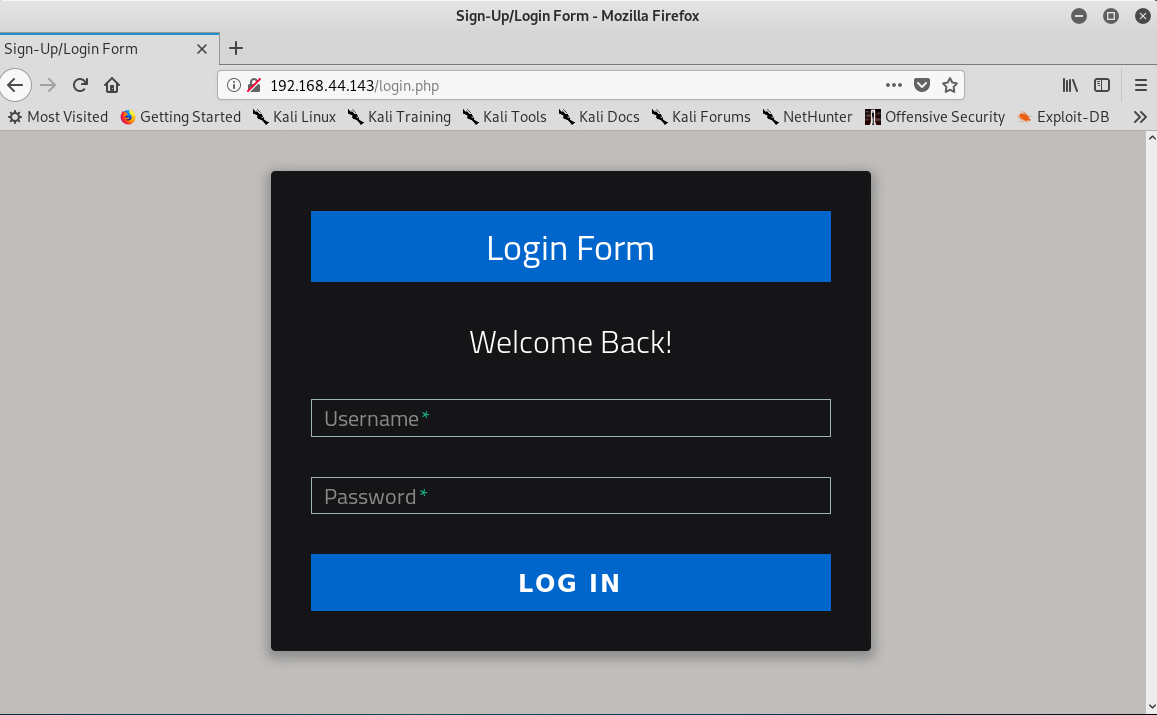This screenshot has width=1157, height=715.
Task: Reload the current page
Action: [80, 85]
